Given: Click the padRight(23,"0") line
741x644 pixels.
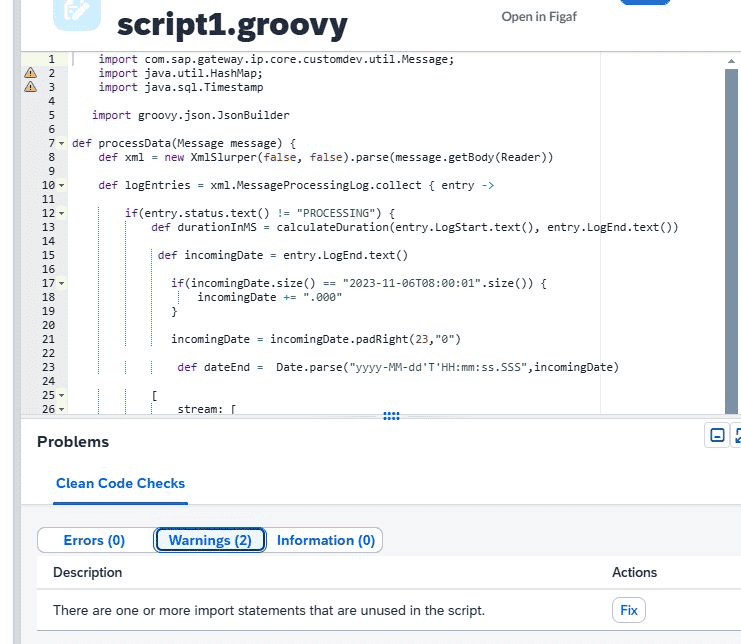Looking at the screenshot, I should (316, 339).
